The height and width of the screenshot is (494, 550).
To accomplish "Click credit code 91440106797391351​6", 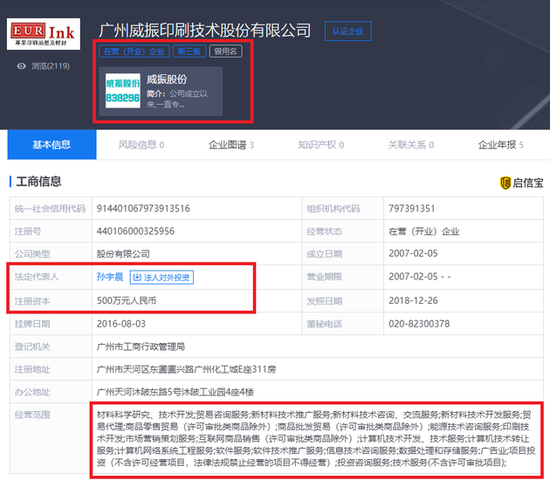I will point(143,208).
